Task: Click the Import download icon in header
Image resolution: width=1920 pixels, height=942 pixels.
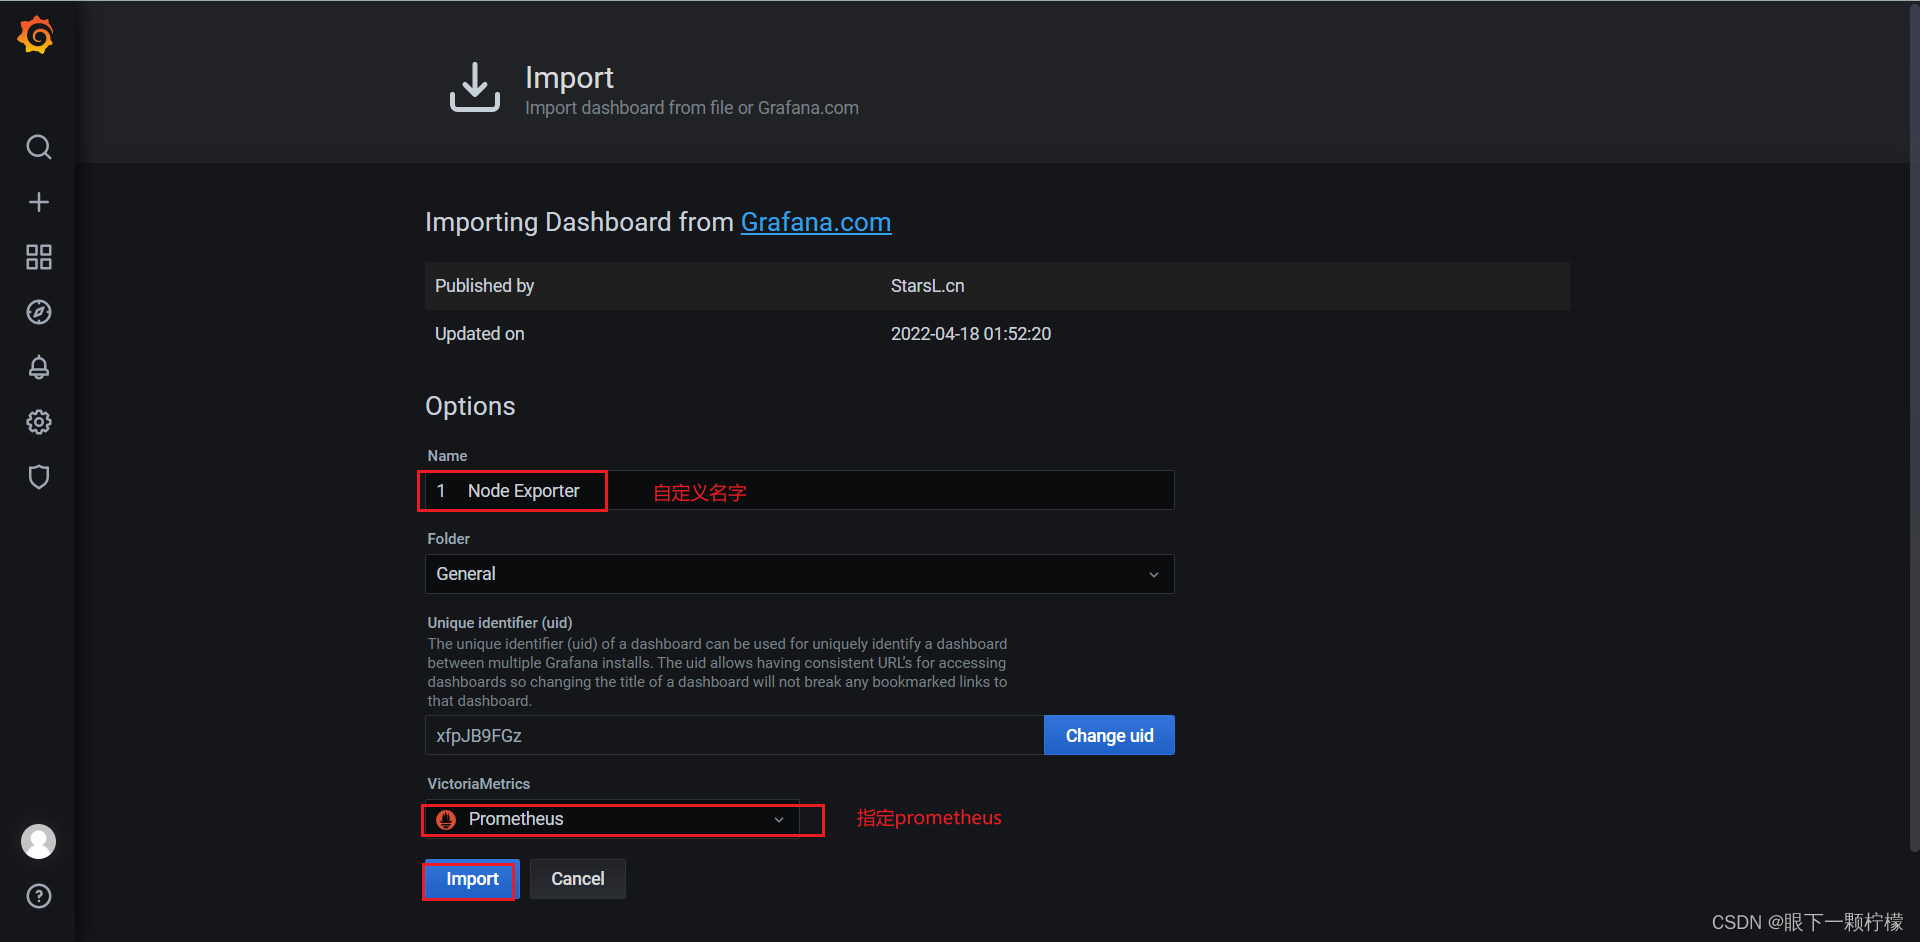Action: (x=474, y=88)
